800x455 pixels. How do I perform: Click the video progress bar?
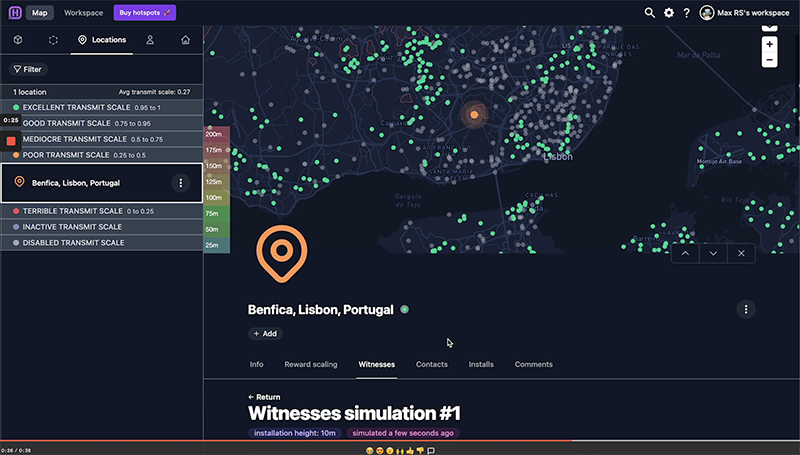tap(400, 441)
